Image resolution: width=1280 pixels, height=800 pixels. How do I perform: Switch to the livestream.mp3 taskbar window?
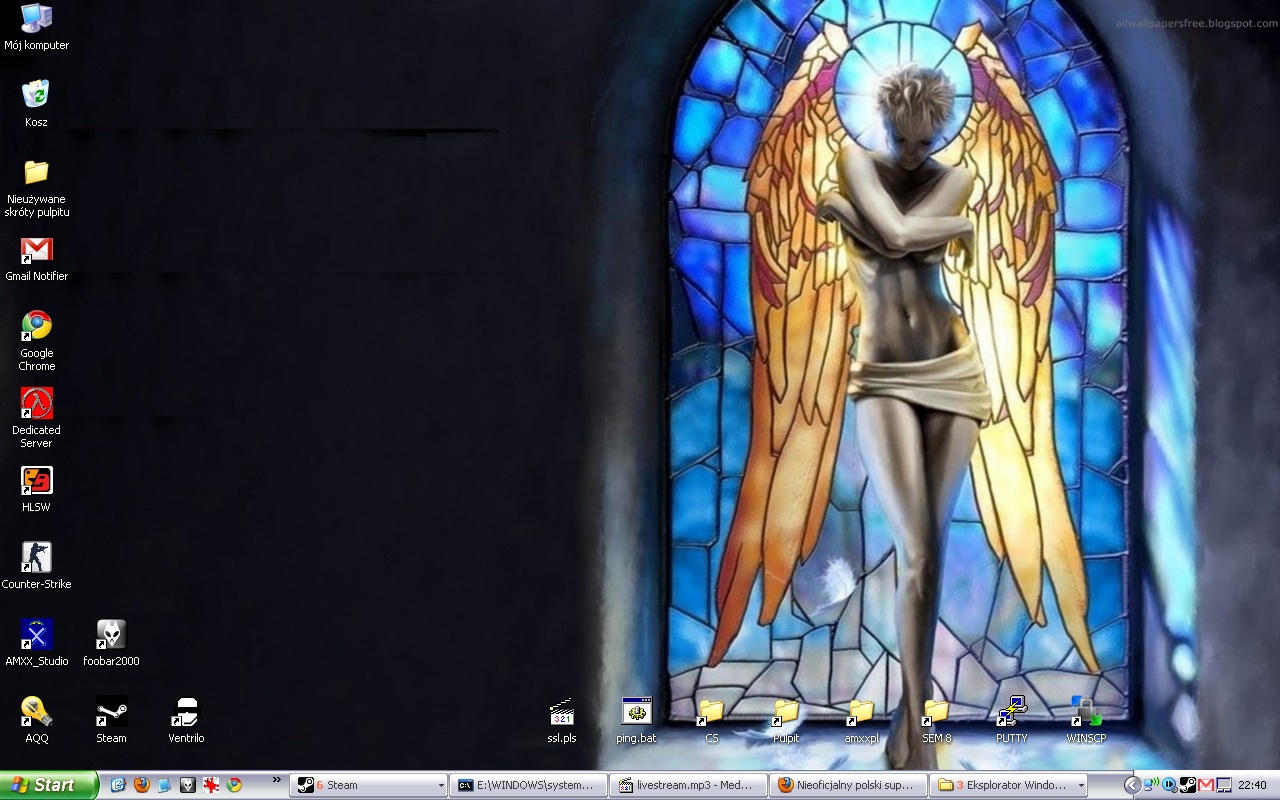688,785
